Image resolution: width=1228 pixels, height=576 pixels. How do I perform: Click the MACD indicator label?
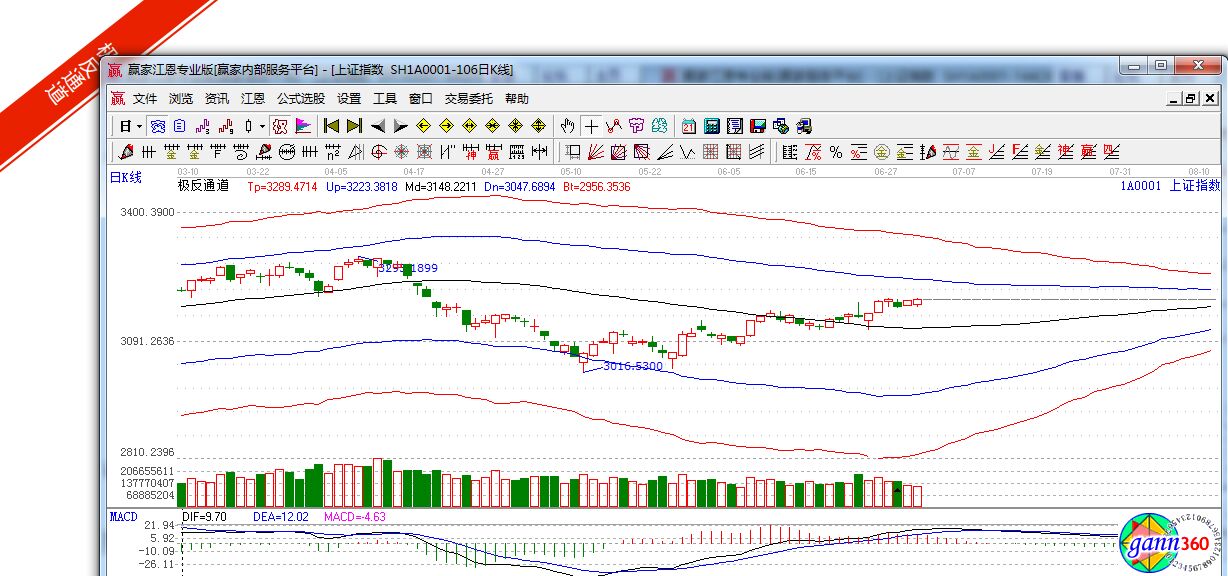123,516
